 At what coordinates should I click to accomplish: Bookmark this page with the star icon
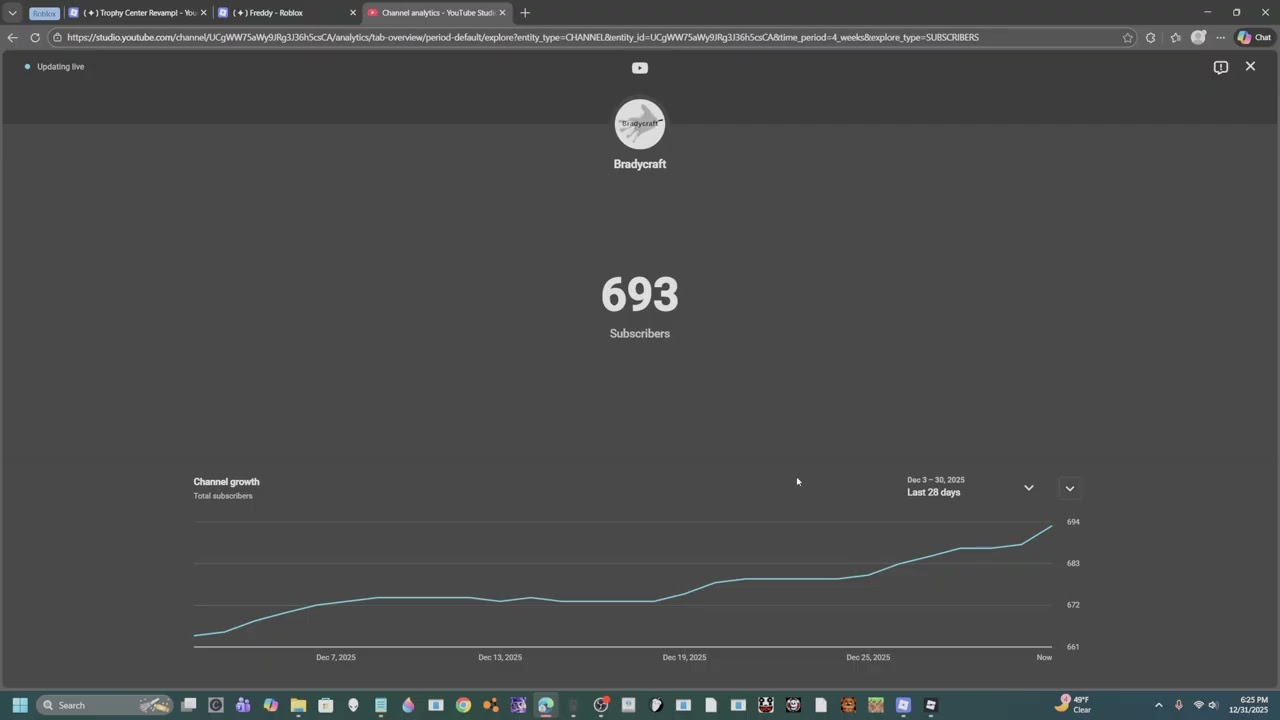point(1127,38)
